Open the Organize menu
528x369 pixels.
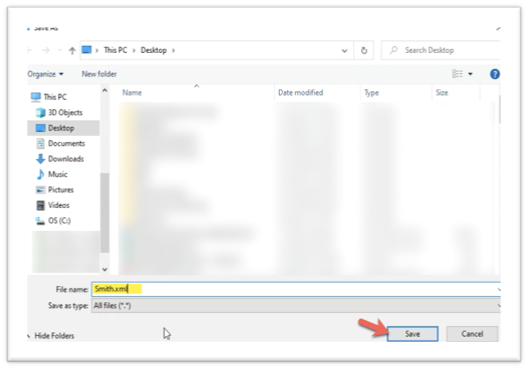point(45,74)
